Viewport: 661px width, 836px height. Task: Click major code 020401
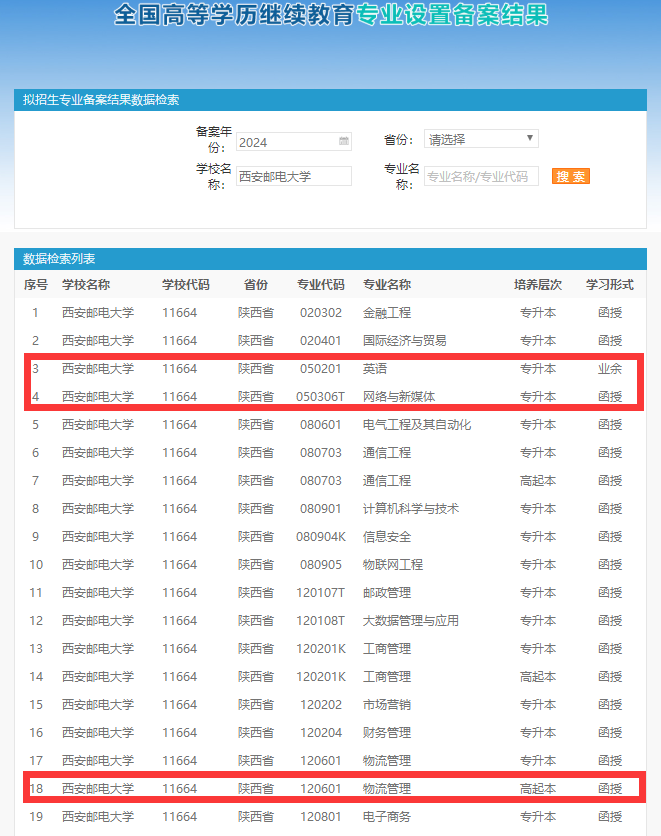[321, 341]
